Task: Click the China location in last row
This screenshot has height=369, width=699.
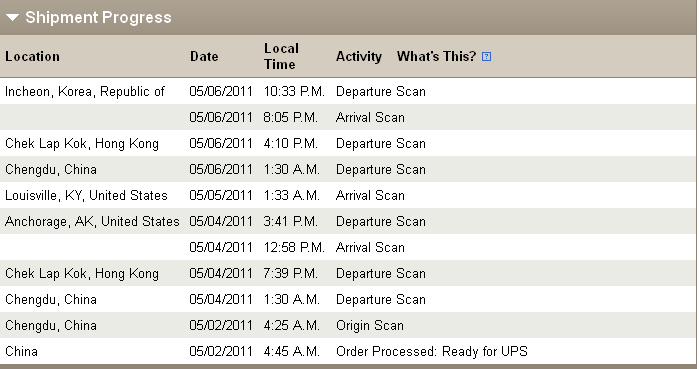Action: [x=21, y=351]
